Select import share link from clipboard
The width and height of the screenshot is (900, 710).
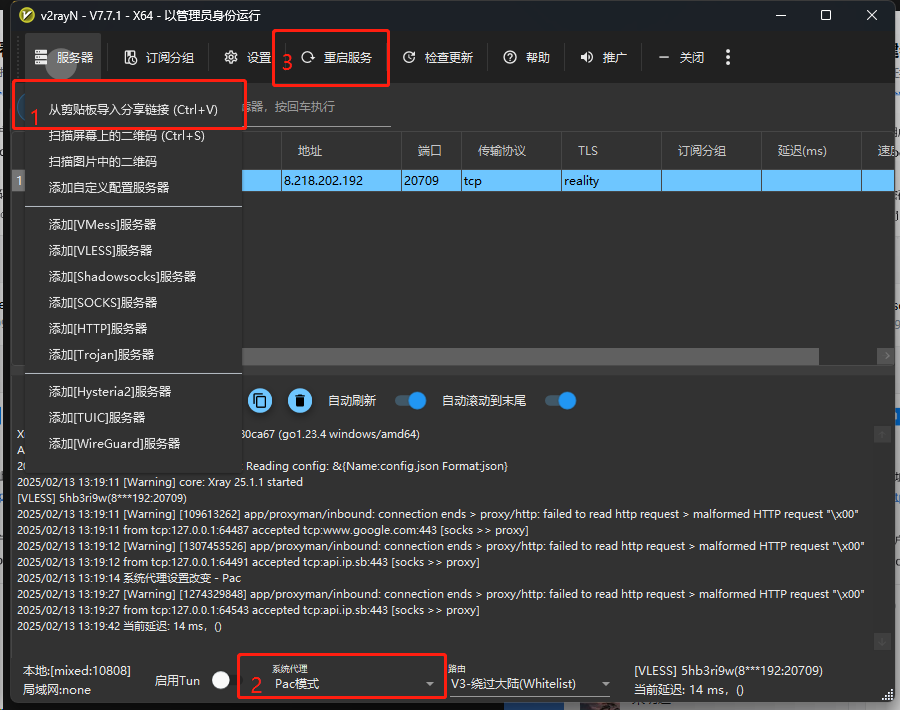pyautogui.click(x=133, y=109)
